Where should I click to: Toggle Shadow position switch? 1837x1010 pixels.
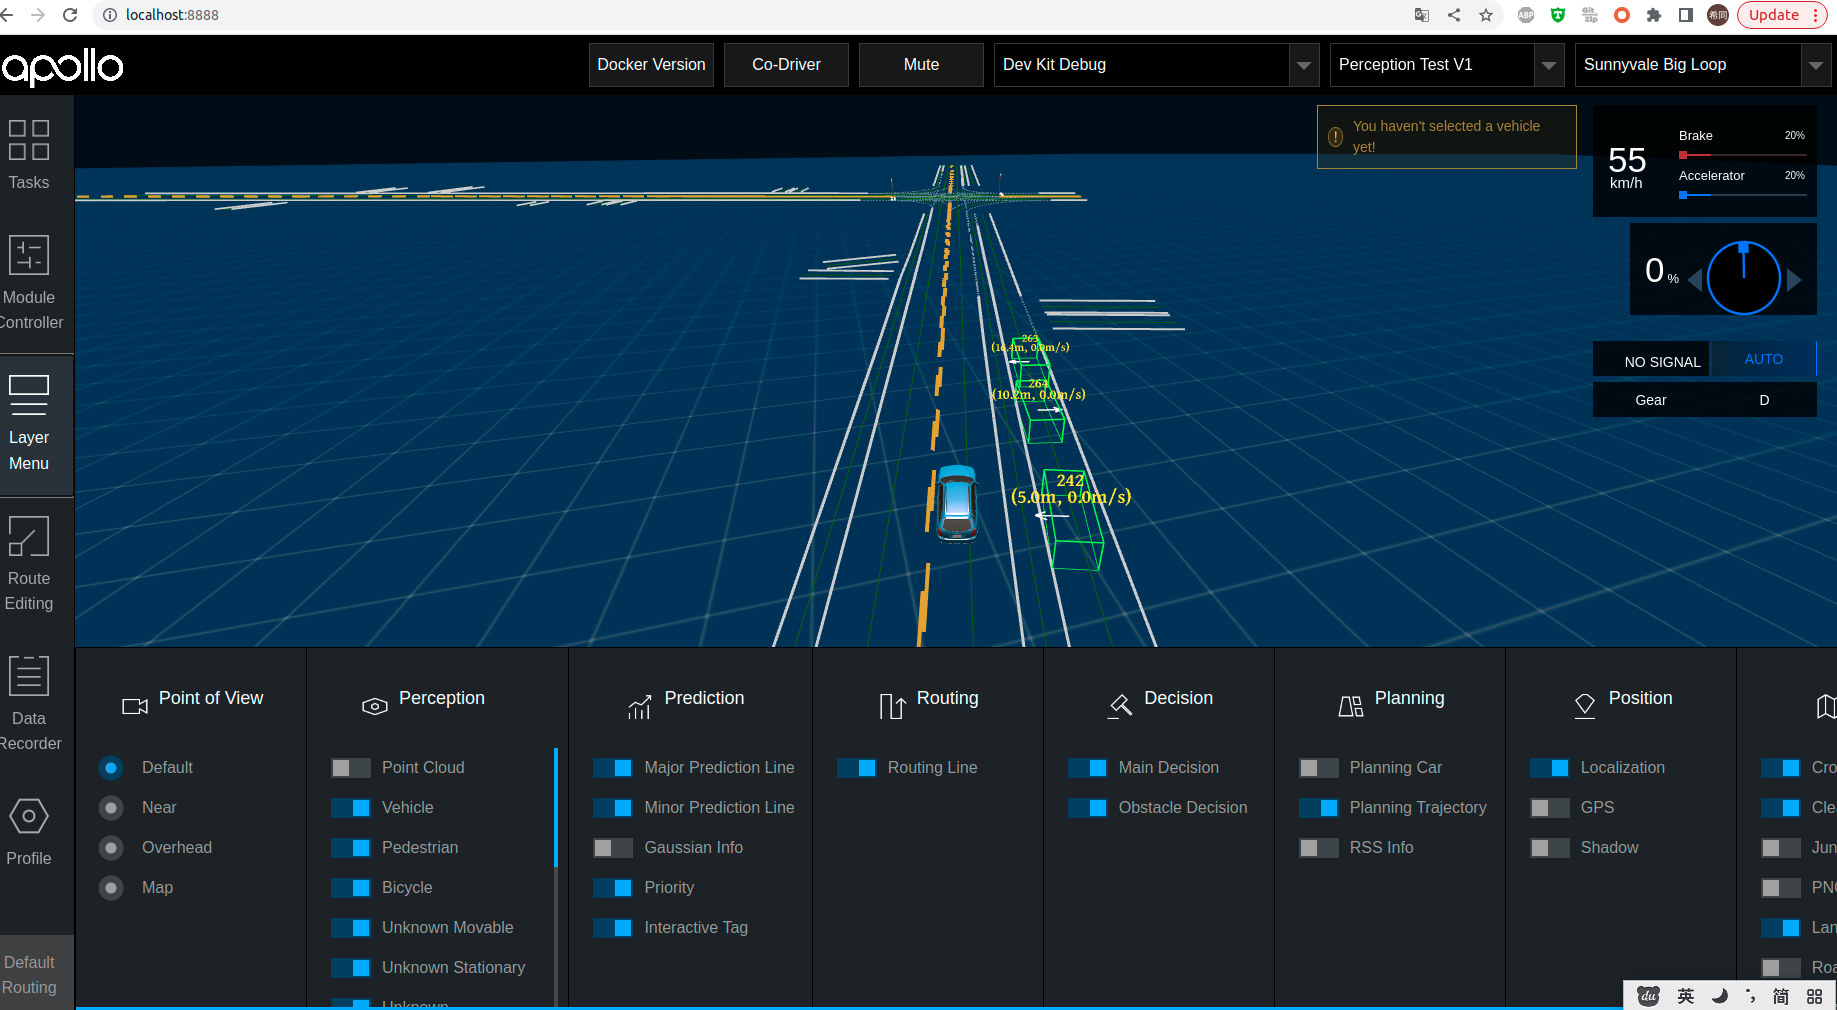pyautogui.click(x=1550, y=848)
